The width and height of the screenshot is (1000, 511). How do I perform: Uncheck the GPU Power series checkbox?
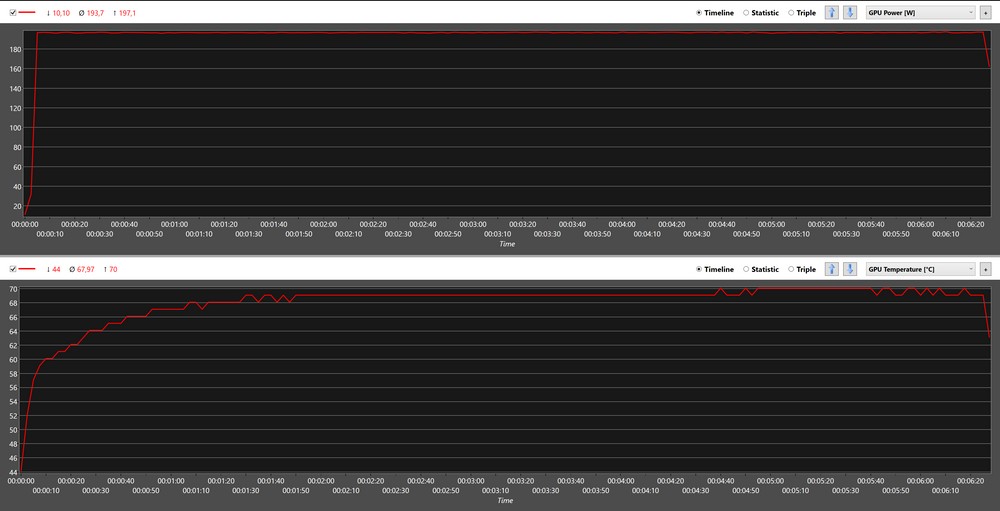[12, 13]
